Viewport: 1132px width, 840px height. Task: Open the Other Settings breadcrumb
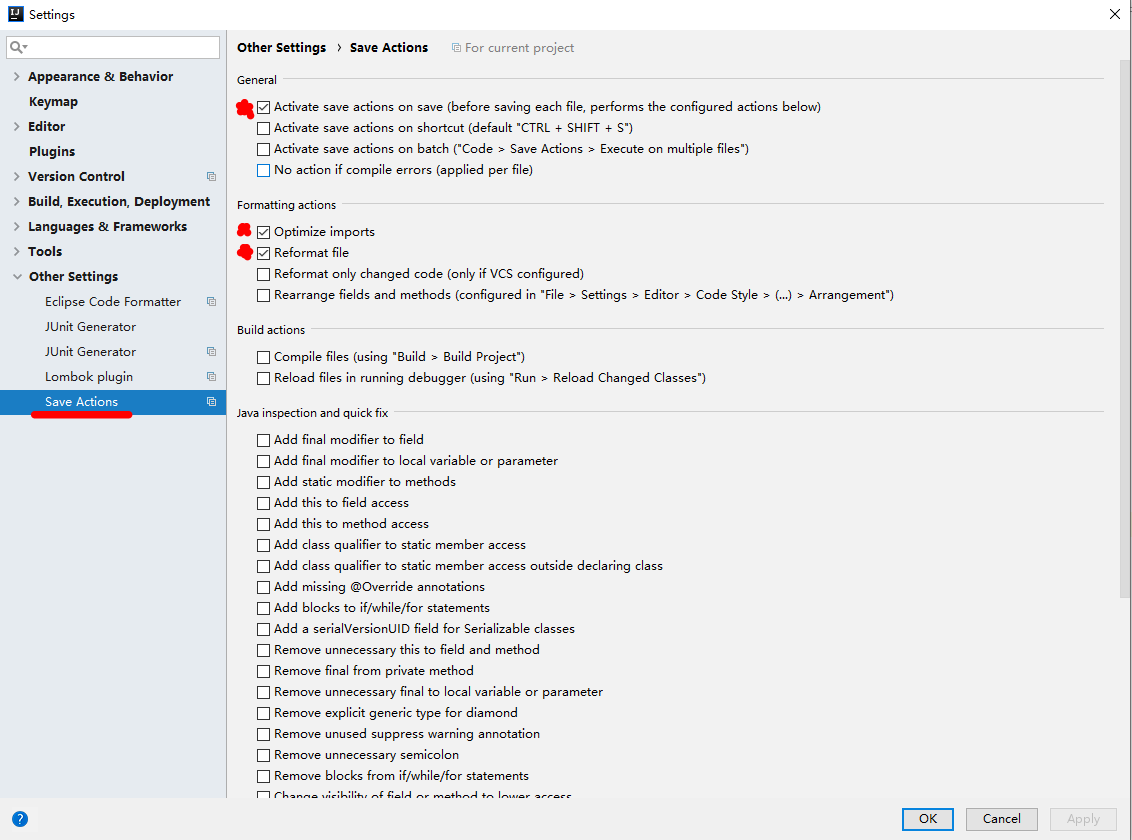pyautogui.click(x=281, y=47)
